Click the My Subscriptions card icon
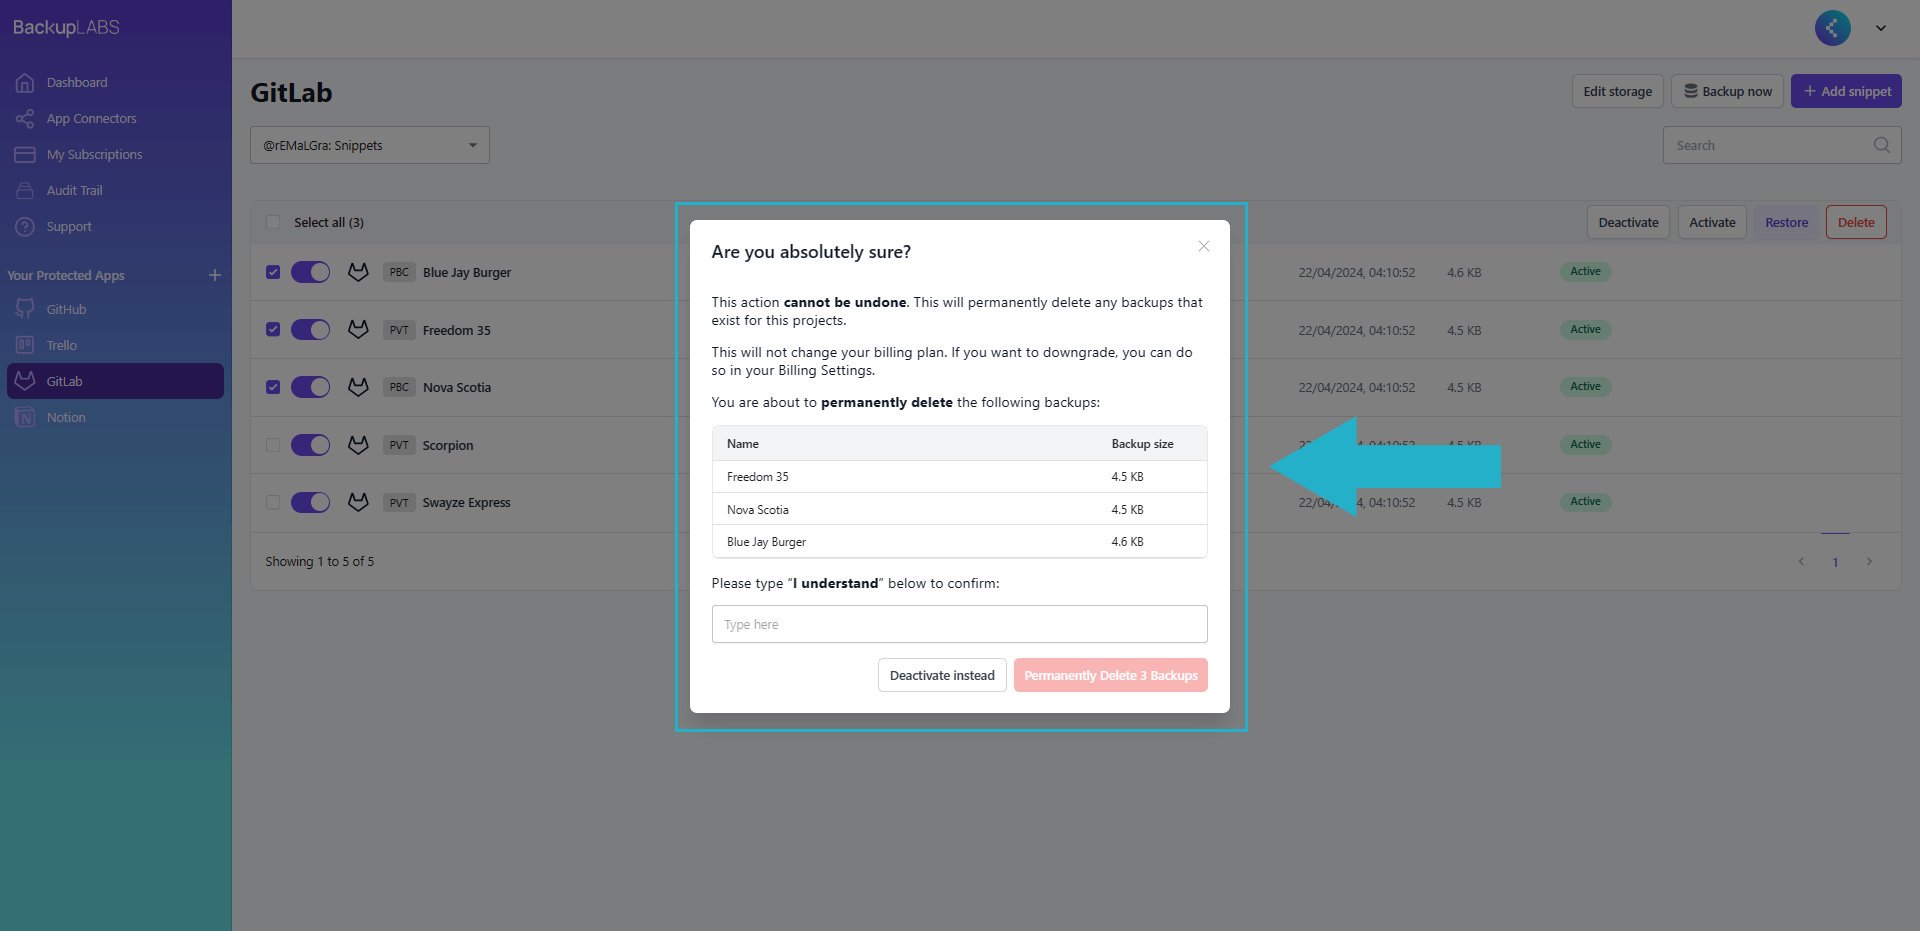The width and height of the screenshot is (1920, 931). tap(25, 155)
